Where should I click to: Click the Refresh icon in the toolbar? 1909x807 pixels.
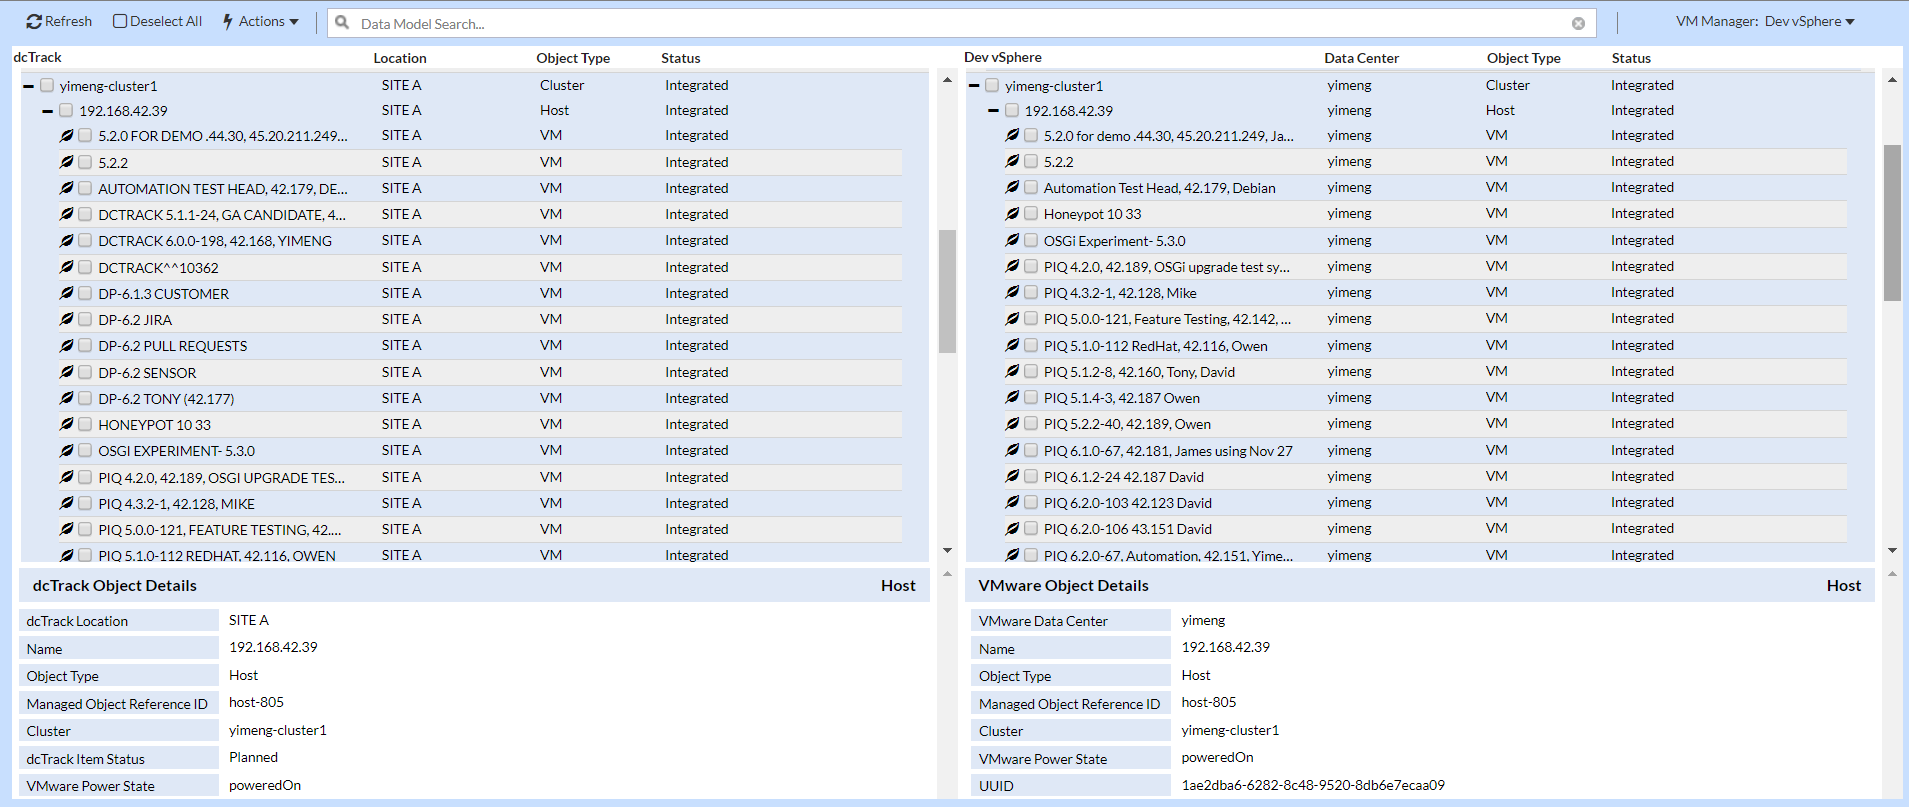tap(34, 22)
